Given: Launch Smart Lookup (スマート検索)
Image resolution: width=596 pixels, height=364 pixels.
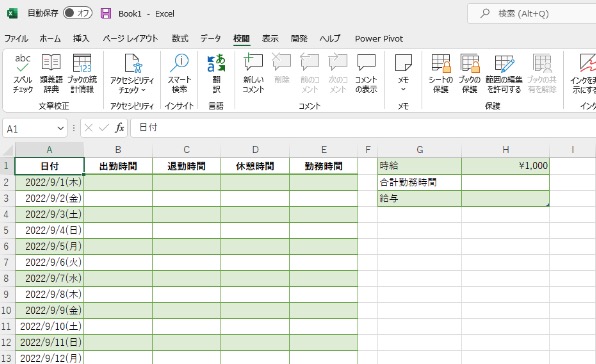Looking at the screenshot, I should pos(179,73).
